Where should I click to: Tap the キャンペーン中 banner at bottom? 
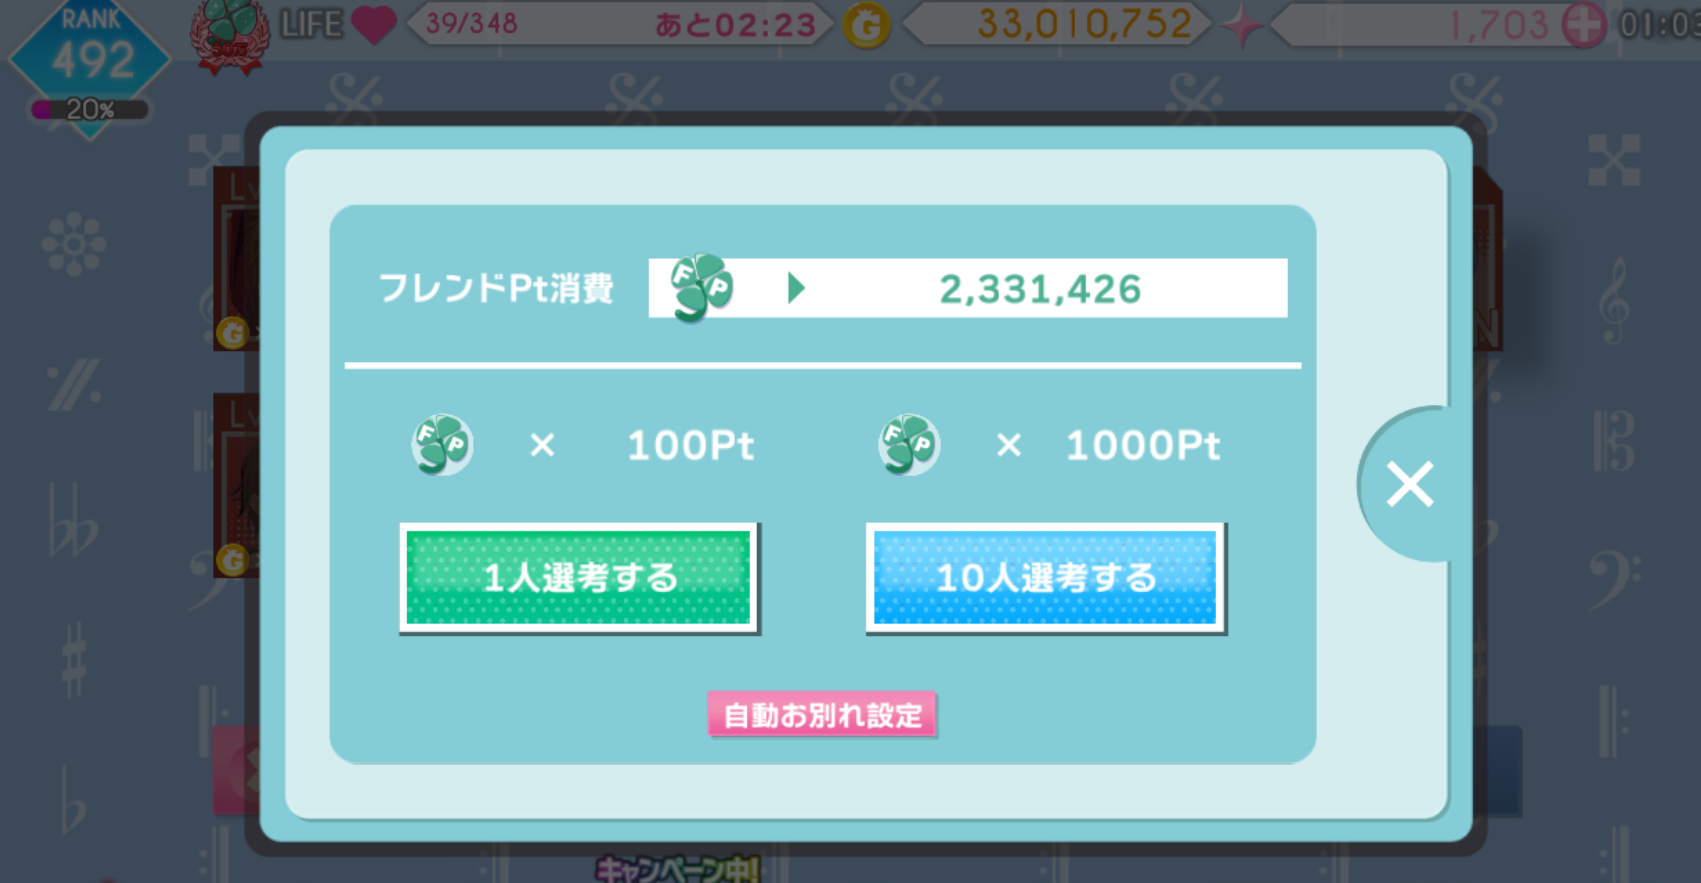click(x=678, y=868)
